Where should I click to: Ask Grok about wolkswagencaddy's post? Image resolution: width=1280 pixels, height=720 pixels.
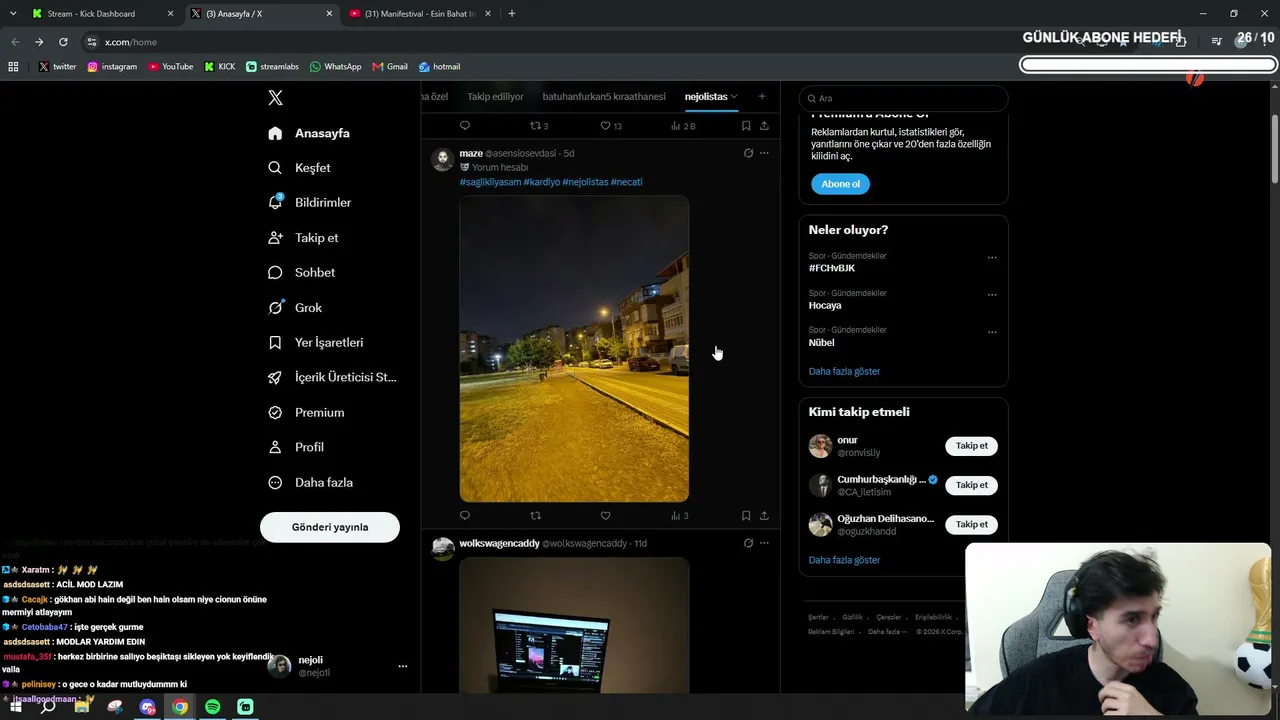pos(748,543)
